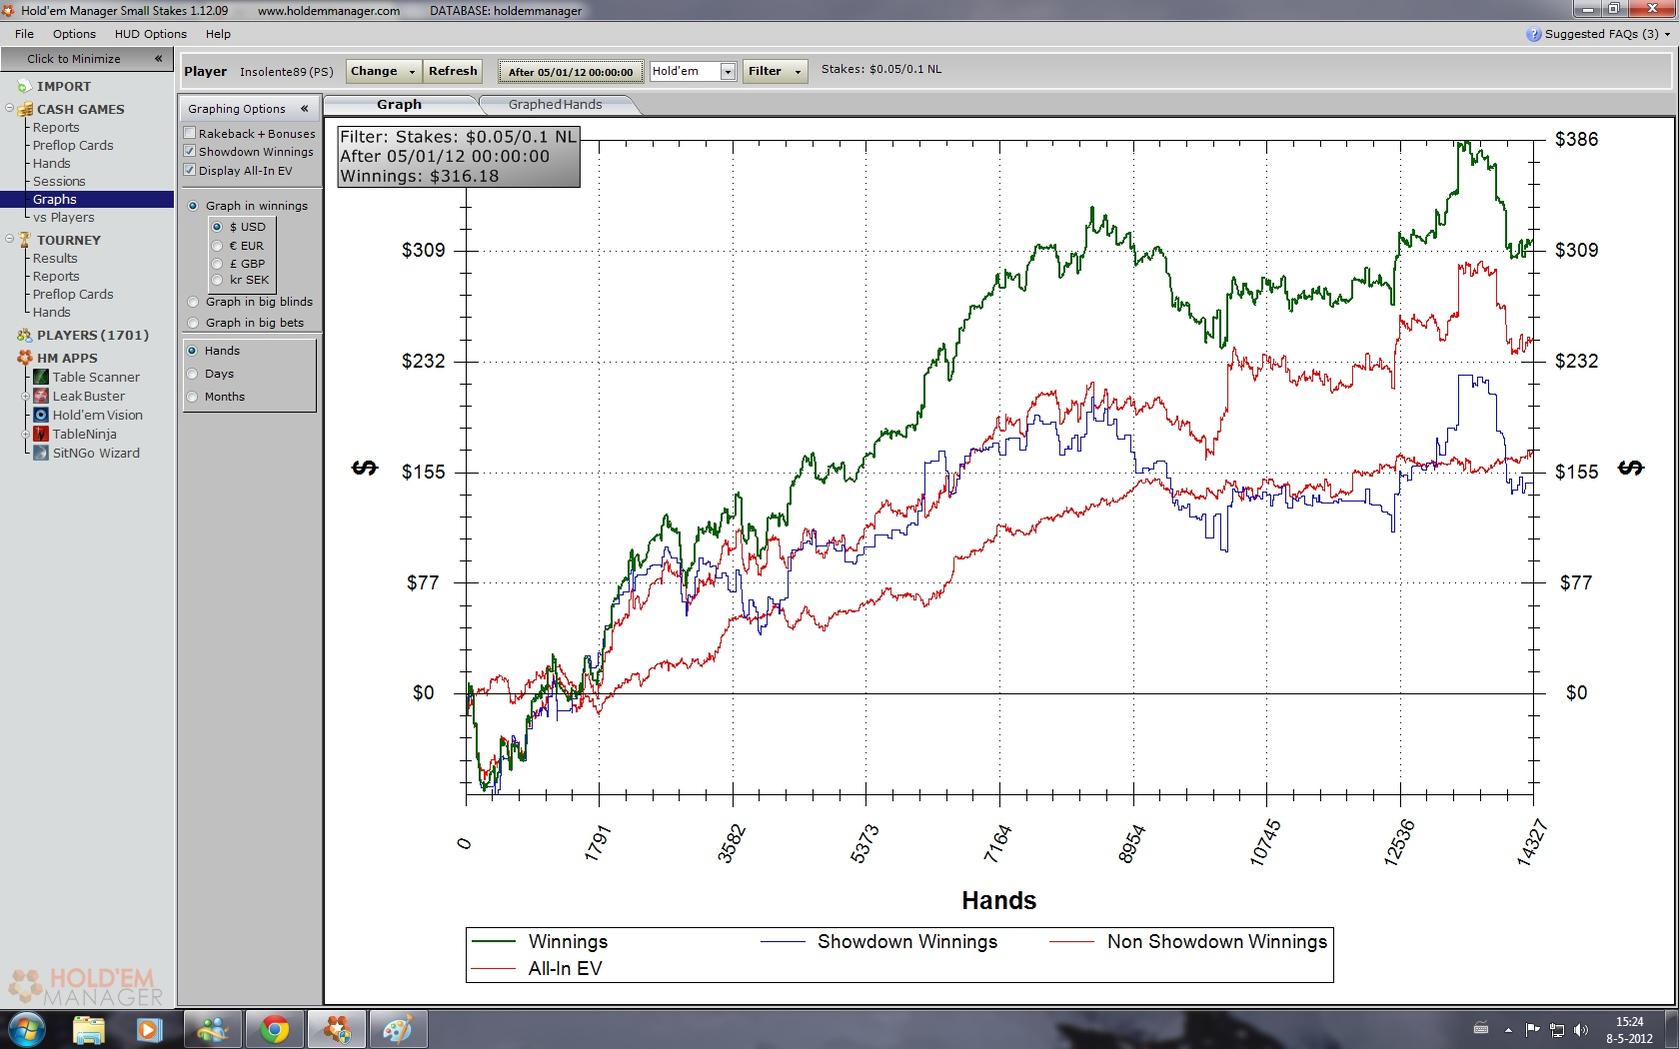1679x1049 pixels.
Task: Select EUR currency radio button
Action: [217, 245]
